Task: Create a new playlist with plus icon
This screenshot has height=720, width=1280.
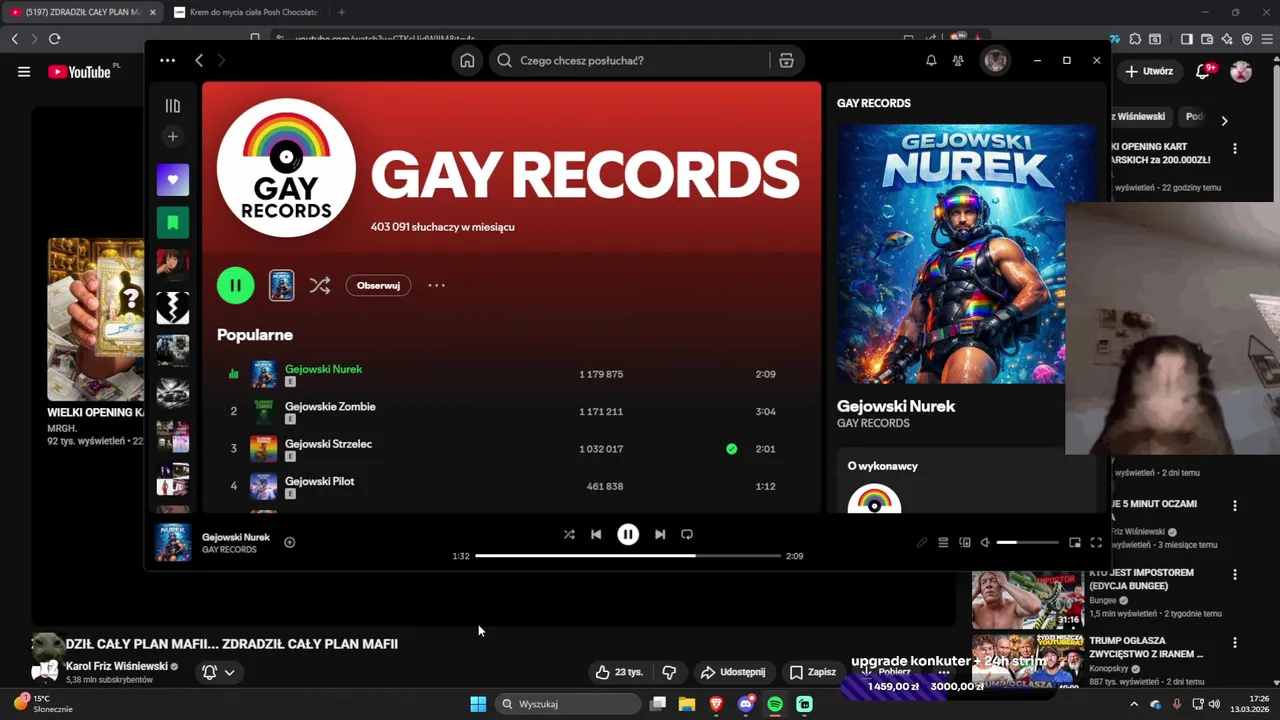Action: 173,136
